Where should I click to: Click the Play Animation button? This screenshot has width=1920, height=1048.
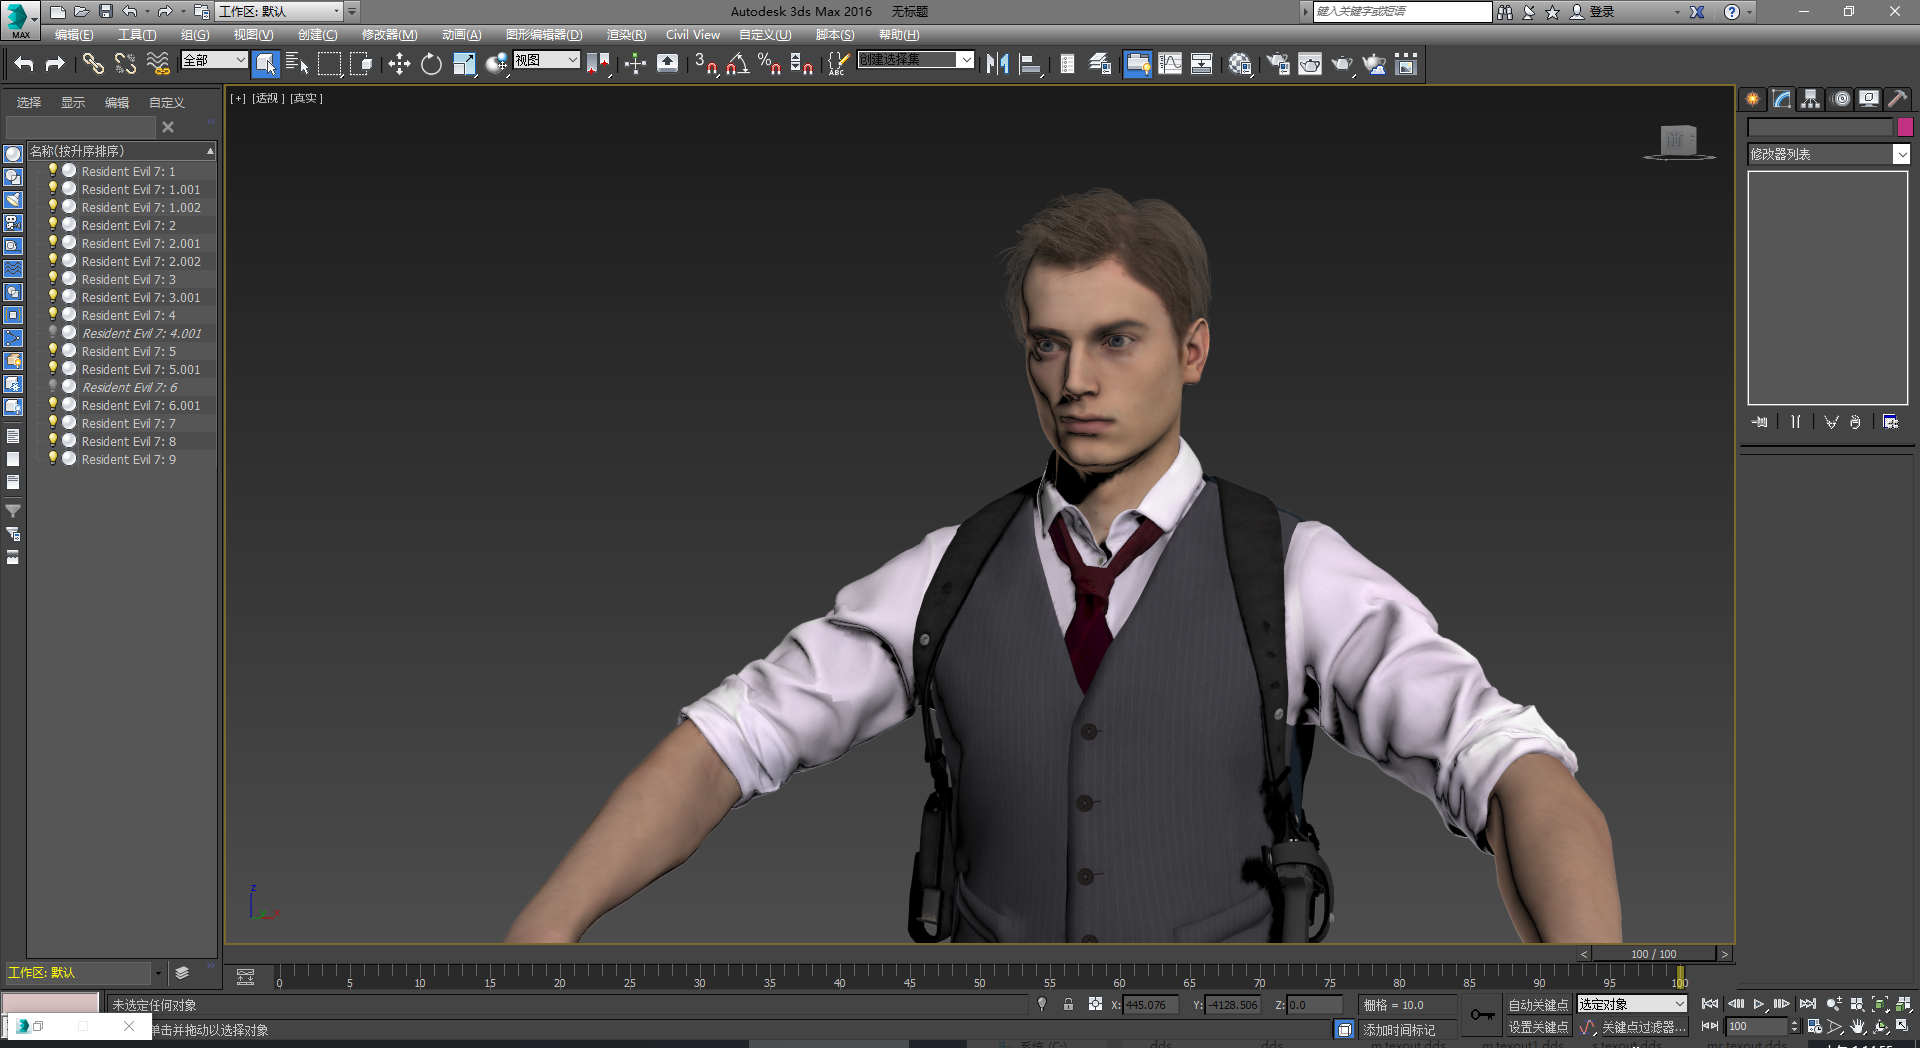[x=1759, y=1004]
